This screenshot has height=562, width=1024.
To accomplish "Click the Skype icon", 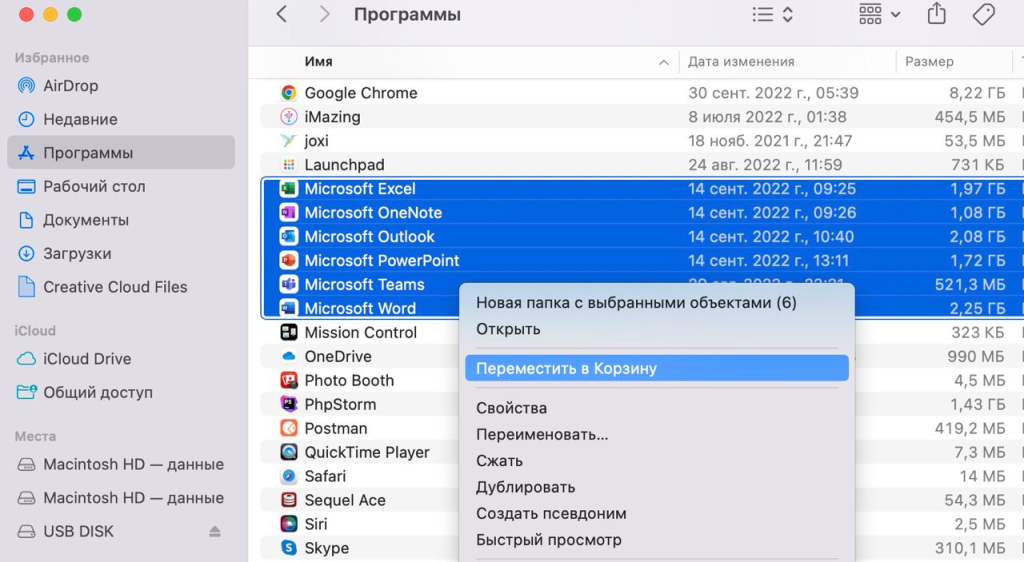I will (x=289, y=548).
